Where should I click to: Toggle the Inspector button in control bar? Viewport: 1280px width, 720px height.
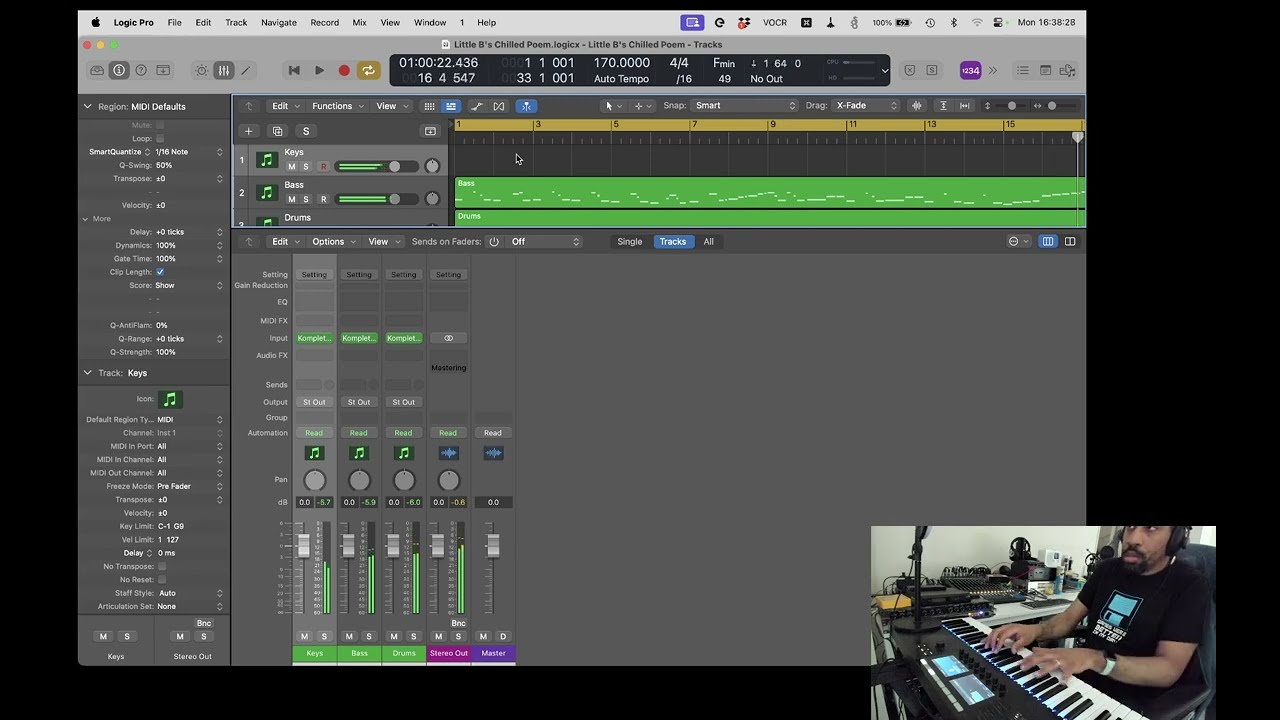coord(119,70)
